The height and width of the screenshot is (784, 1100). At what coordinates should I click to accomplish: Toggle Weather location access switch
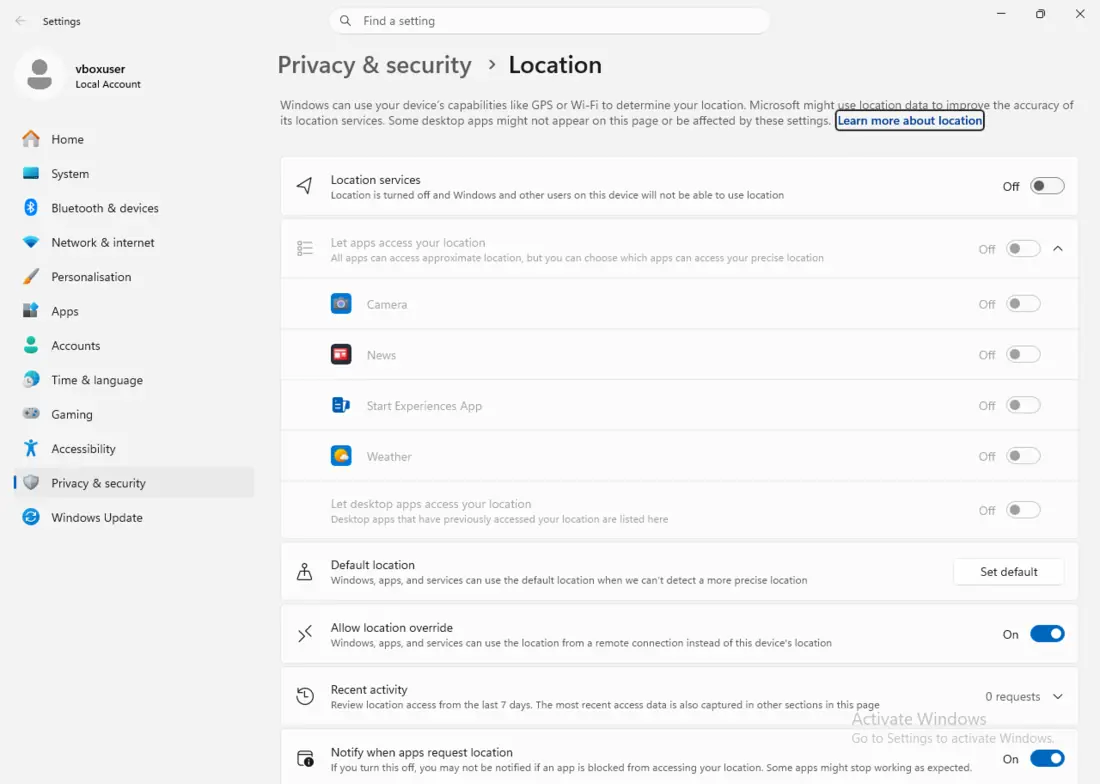pos(1023,456)
